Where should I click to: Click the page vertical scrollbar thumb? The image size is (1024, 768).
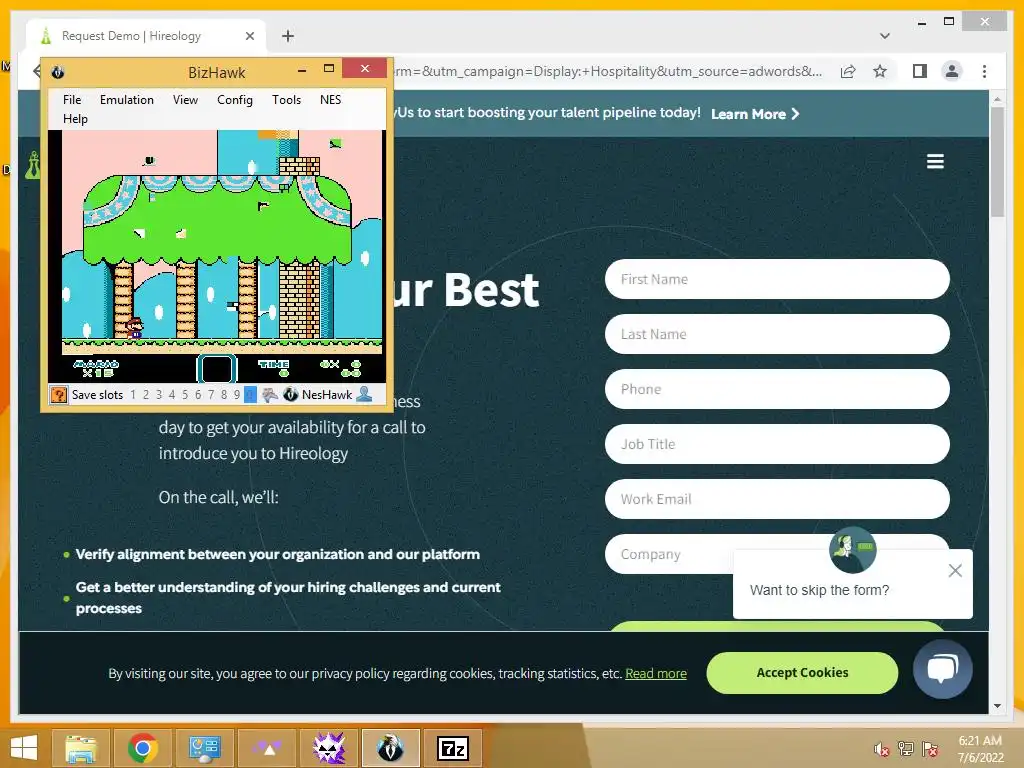click(x=997, y=161)
